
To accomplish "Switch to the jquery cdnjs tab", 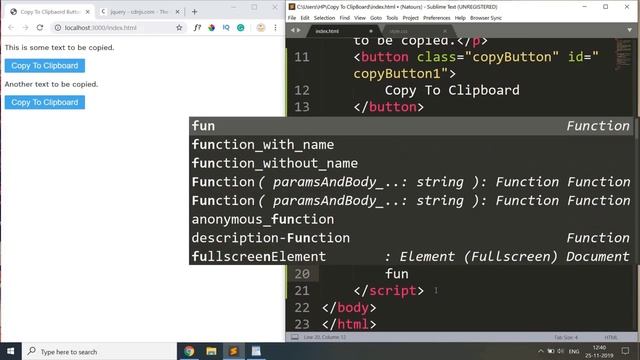I will point(140,12).
